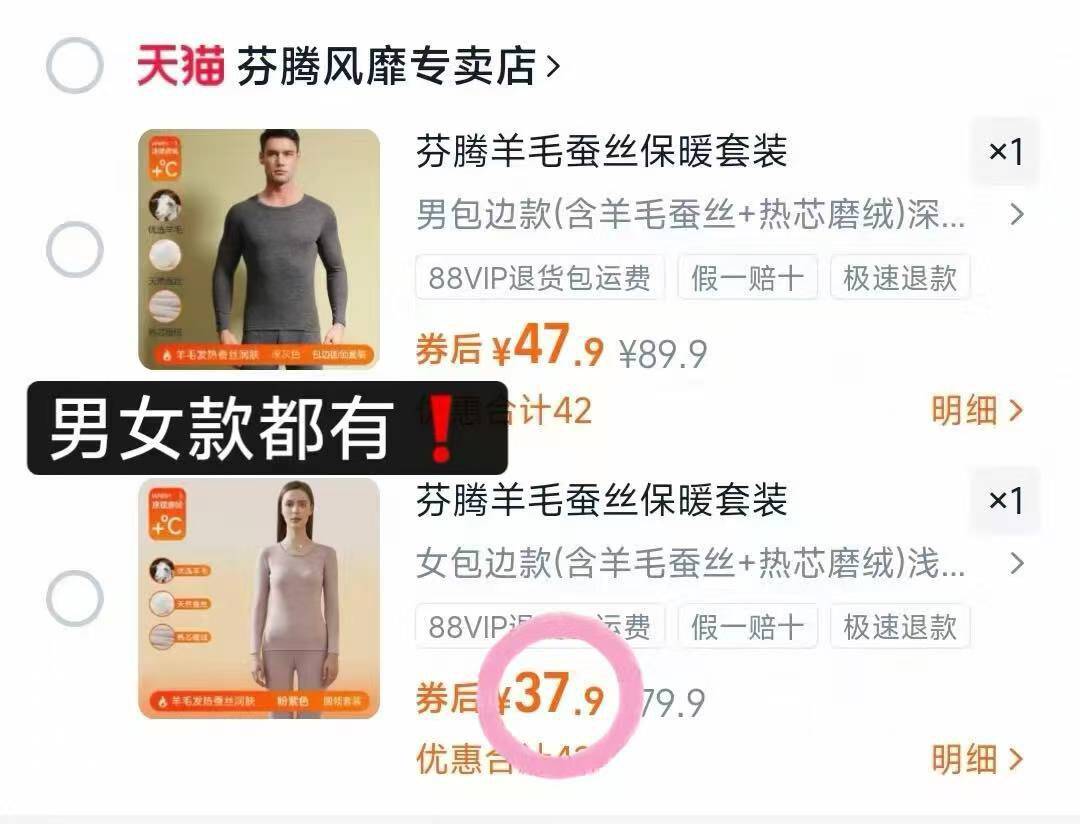Select the women's thermal set item checkbox
The height and width of the screenshot is (824, 1080).
(75, 598)
